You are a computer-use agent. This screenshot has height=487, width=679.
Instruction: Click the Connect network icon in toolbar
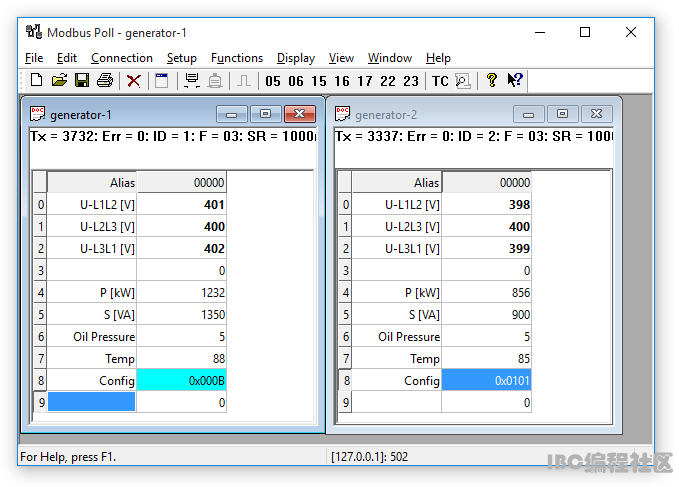click(x=191, y=81)
